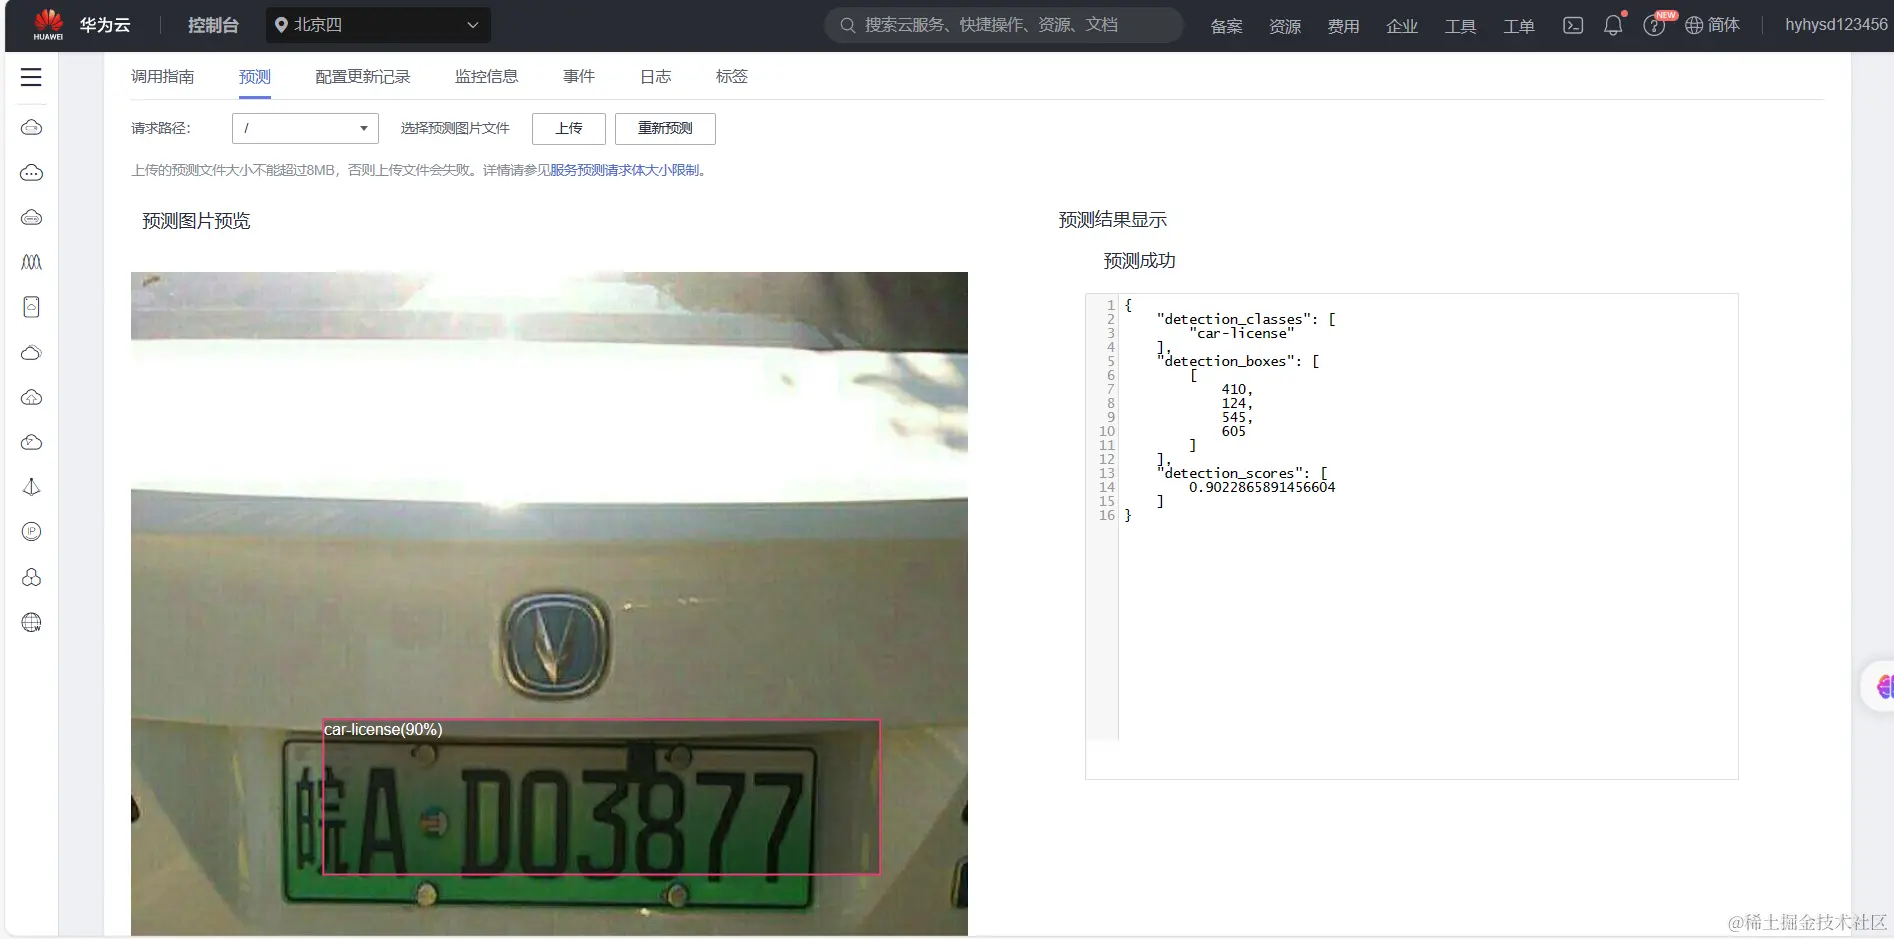This screenshot has height=939, width=1894.
Task: Open the 企业 menu
Action: click(x=1402, y=26)
